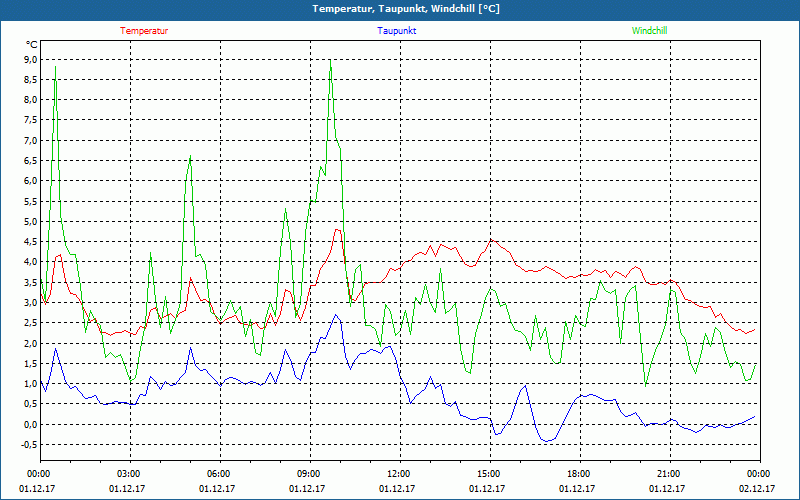Click the 09:00 time label

tap(310, 474)
